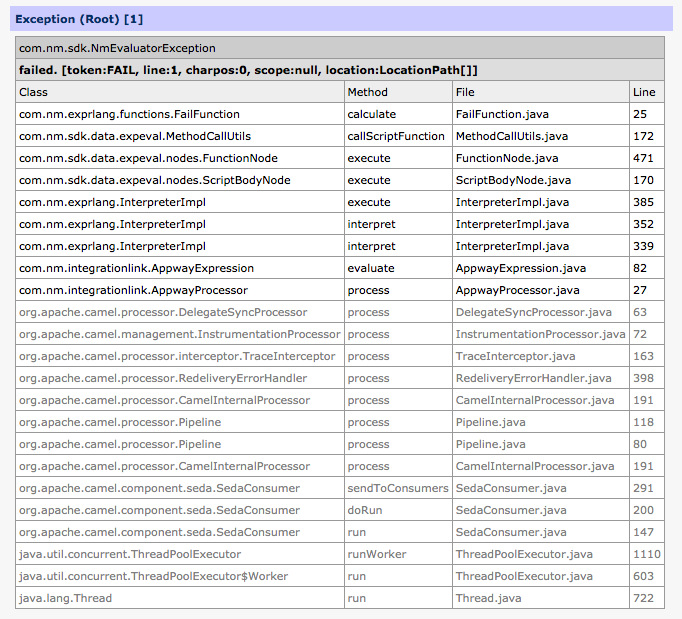Viewport: 682px width, 619px height.
Task: Click line number 339 cell
Action: point(647,246)
